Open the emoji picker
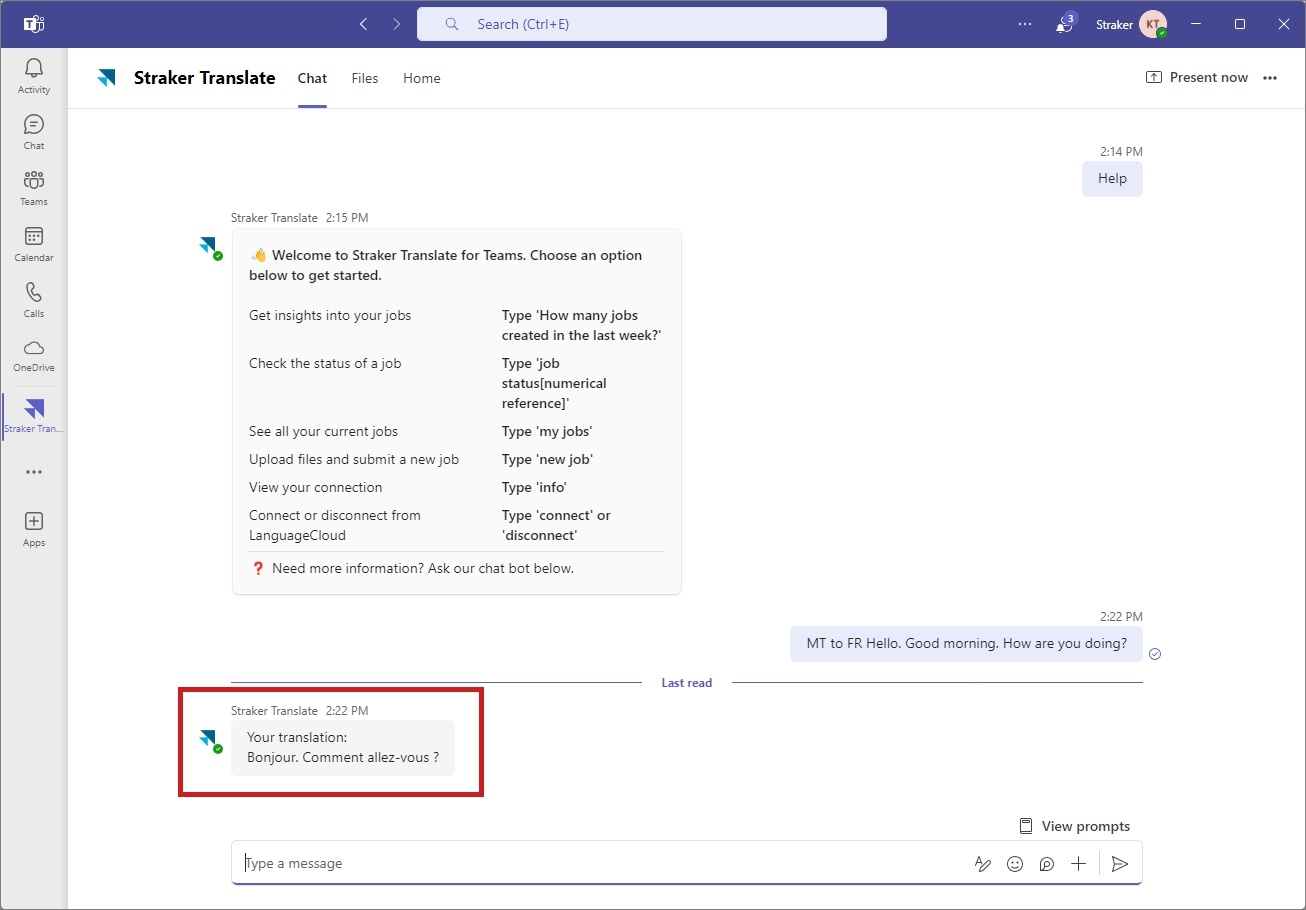 click(x=1015, y=863)
